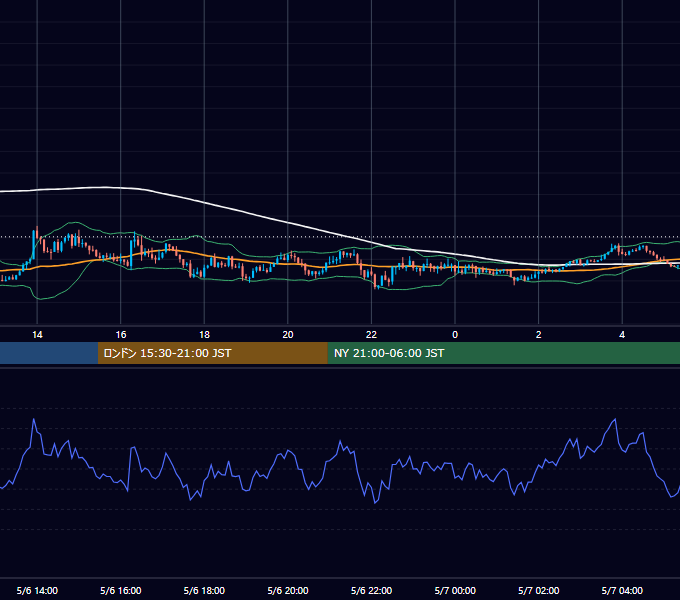Image resolution: width=680 pixels, height=600 pixels.
Task: Click the NY 21:00-06:00 JST session bar
Action: point(503,353)
